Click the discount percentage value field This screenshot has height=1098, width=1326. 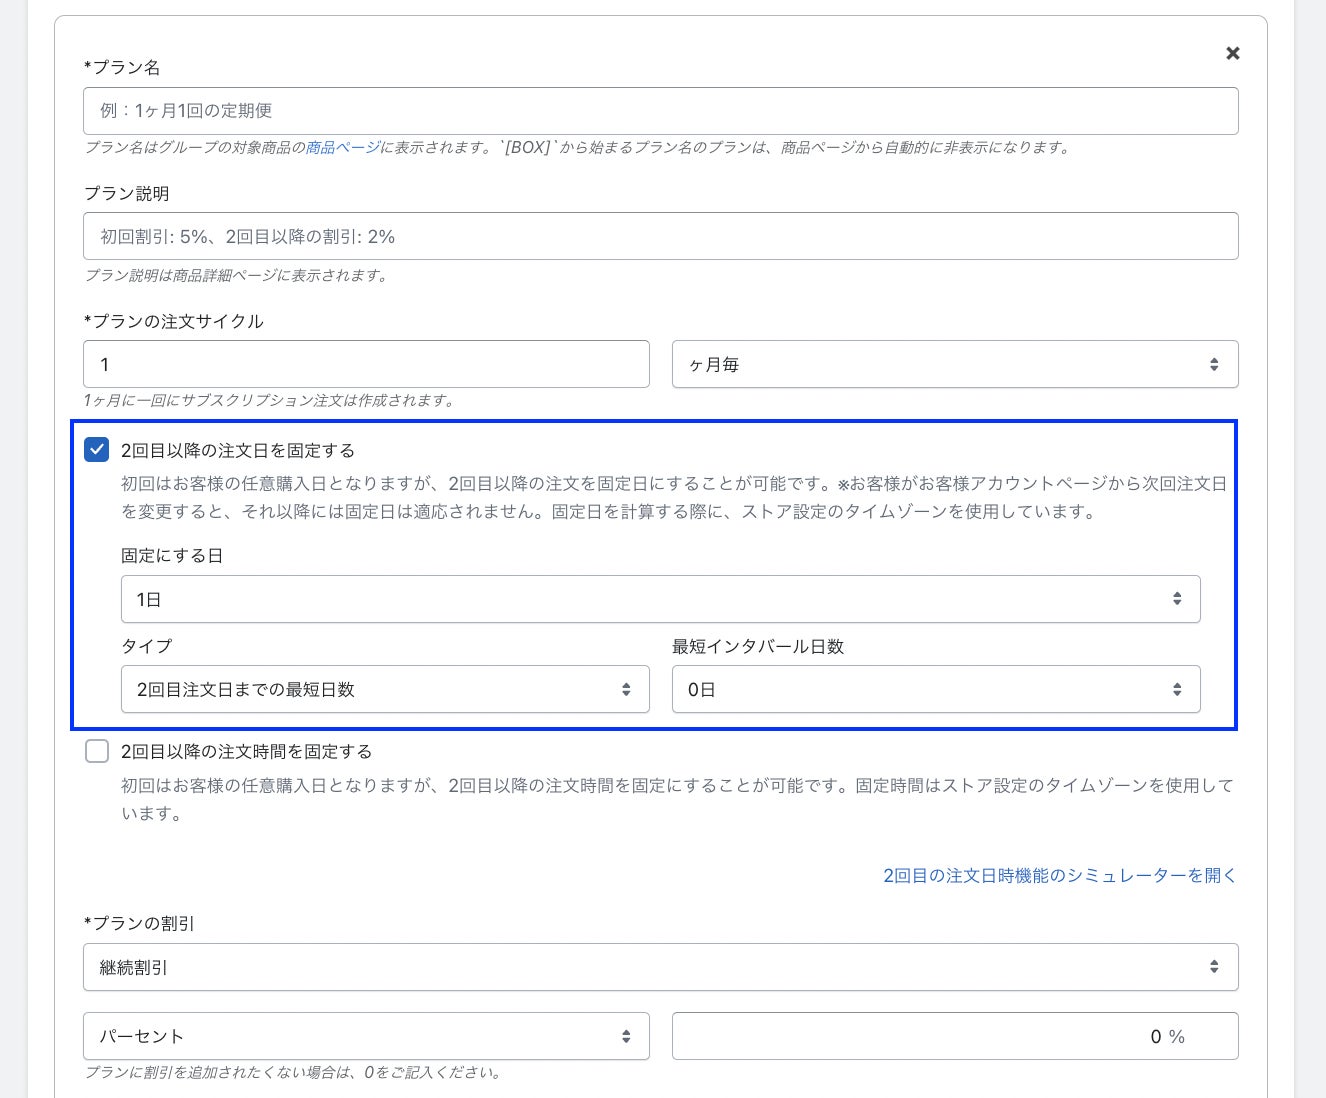point(954,1036)
